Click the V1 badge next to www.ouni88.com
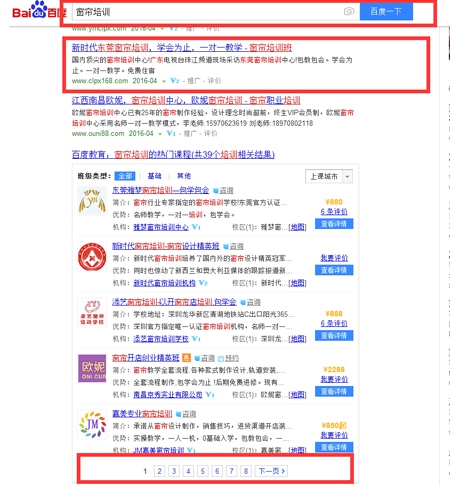The image size is (450, 486). pyautogui.click(x=171, y=133)
